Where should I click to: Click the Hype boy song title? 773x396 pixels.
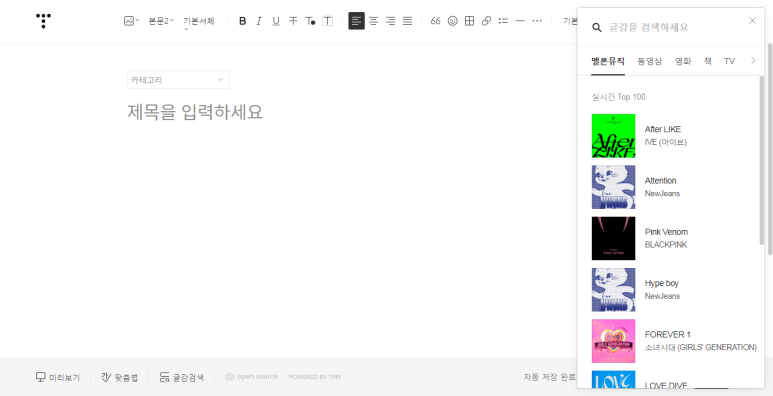coord(662,283)
